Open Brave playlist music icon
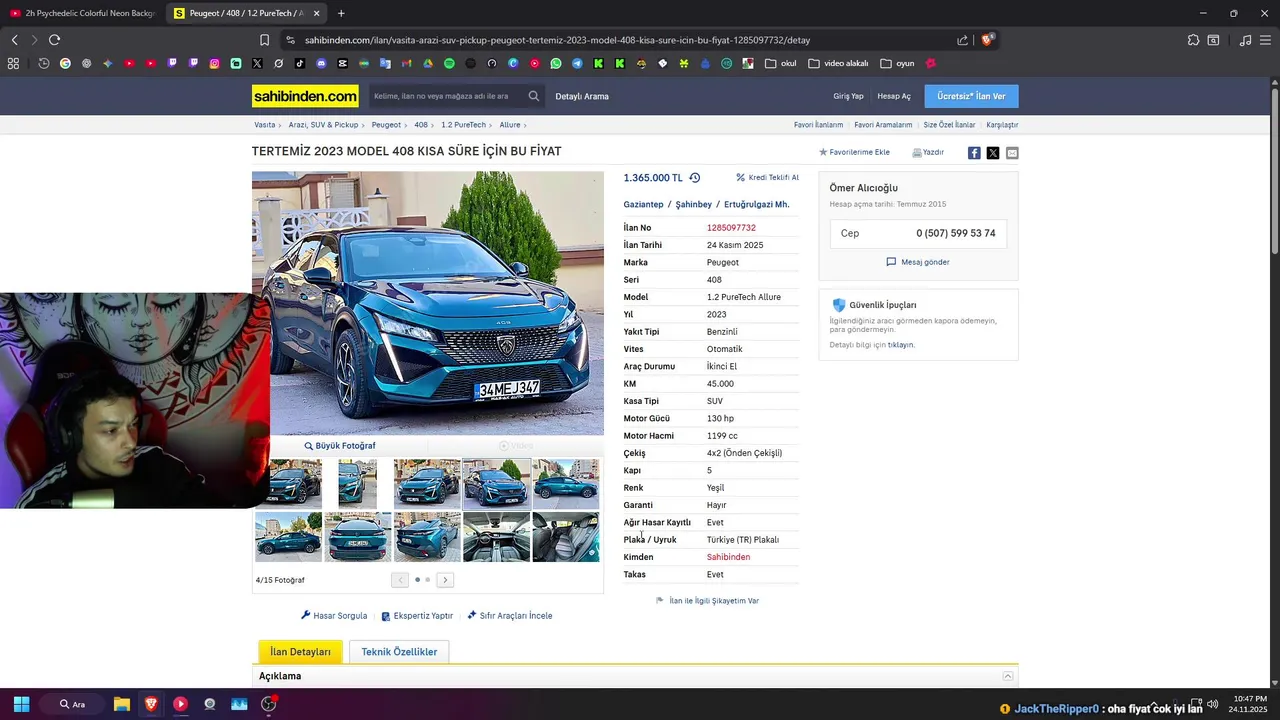Image resolution: width=1280 pixels, height=720 pixels. [x=1245, y=40]
